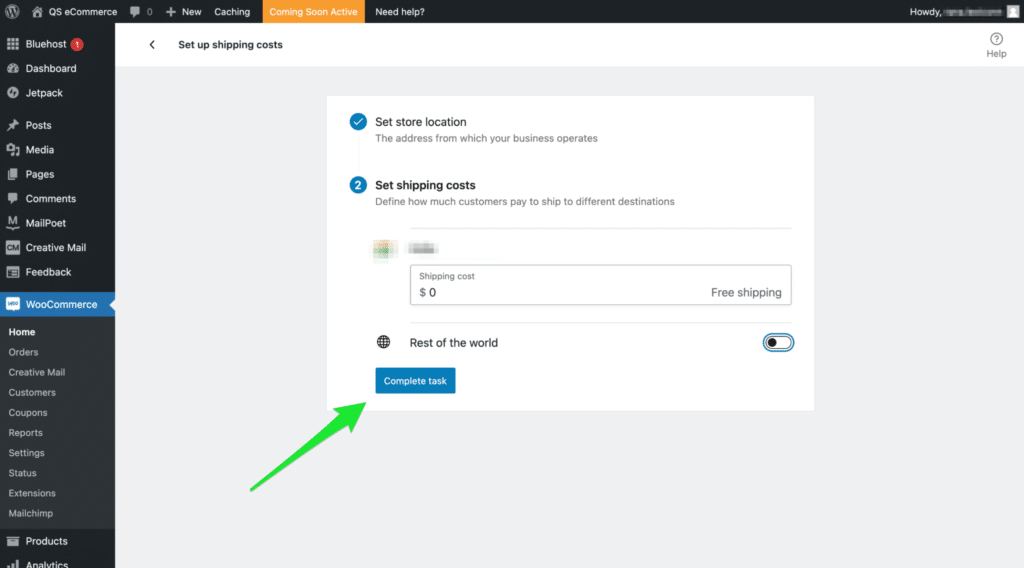Enable the Rest of the world toggle
Screen dimensions: 1024x568
pyautogui.click(x=778, y=343)
